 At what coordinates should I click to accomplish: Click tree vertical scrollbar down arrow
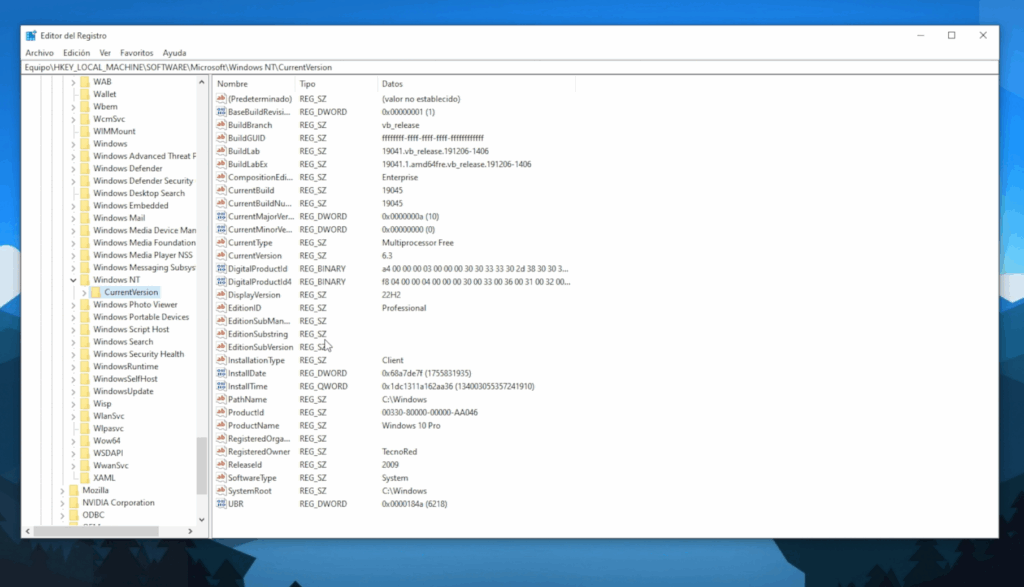coord(201,520)
